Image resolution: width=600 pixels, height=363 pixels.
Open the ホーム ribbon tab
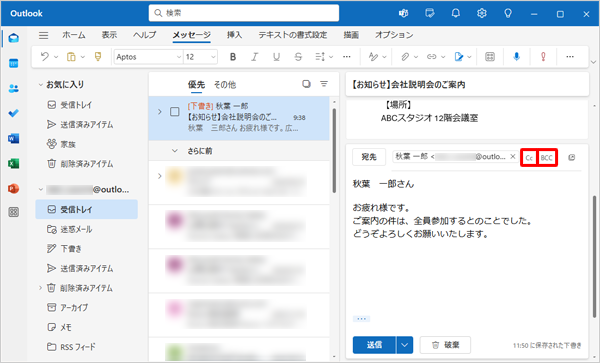click(74, 35)
